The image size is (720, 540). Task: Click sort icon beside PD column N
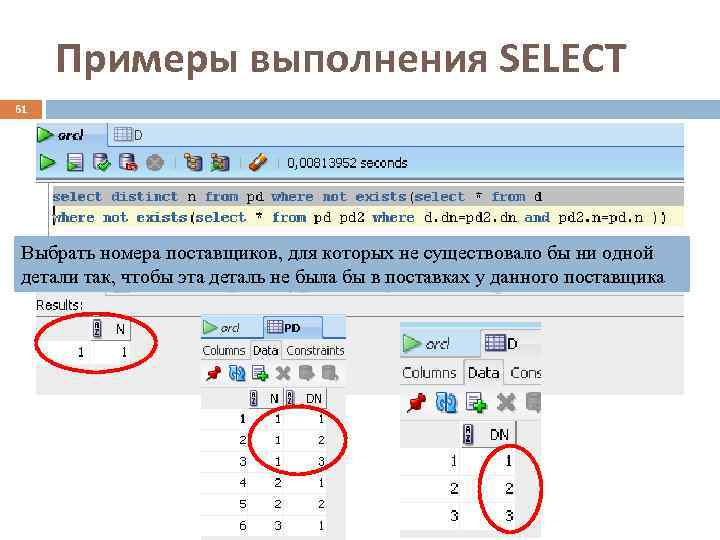coord(253,398)
